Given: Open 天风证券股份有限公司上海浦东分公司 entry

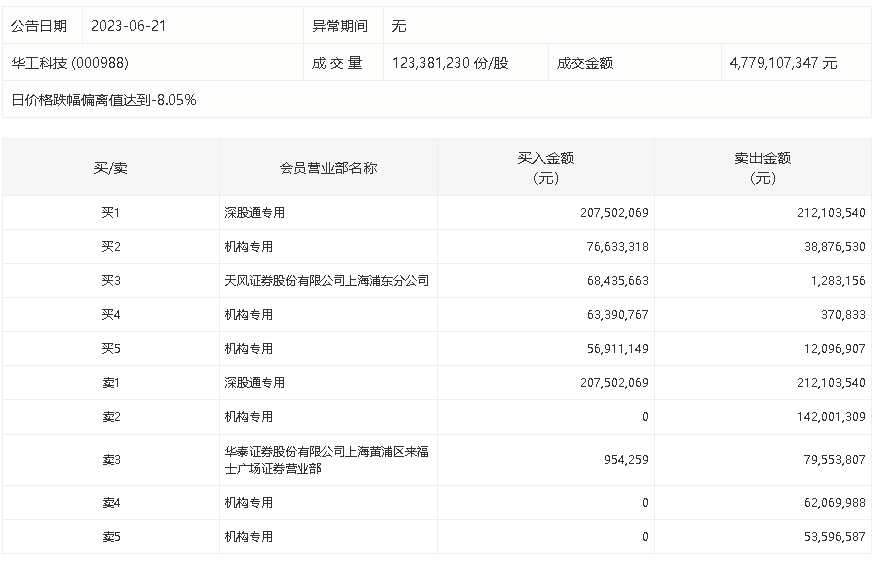Looking at the screenshot, I should coord(326,281).
